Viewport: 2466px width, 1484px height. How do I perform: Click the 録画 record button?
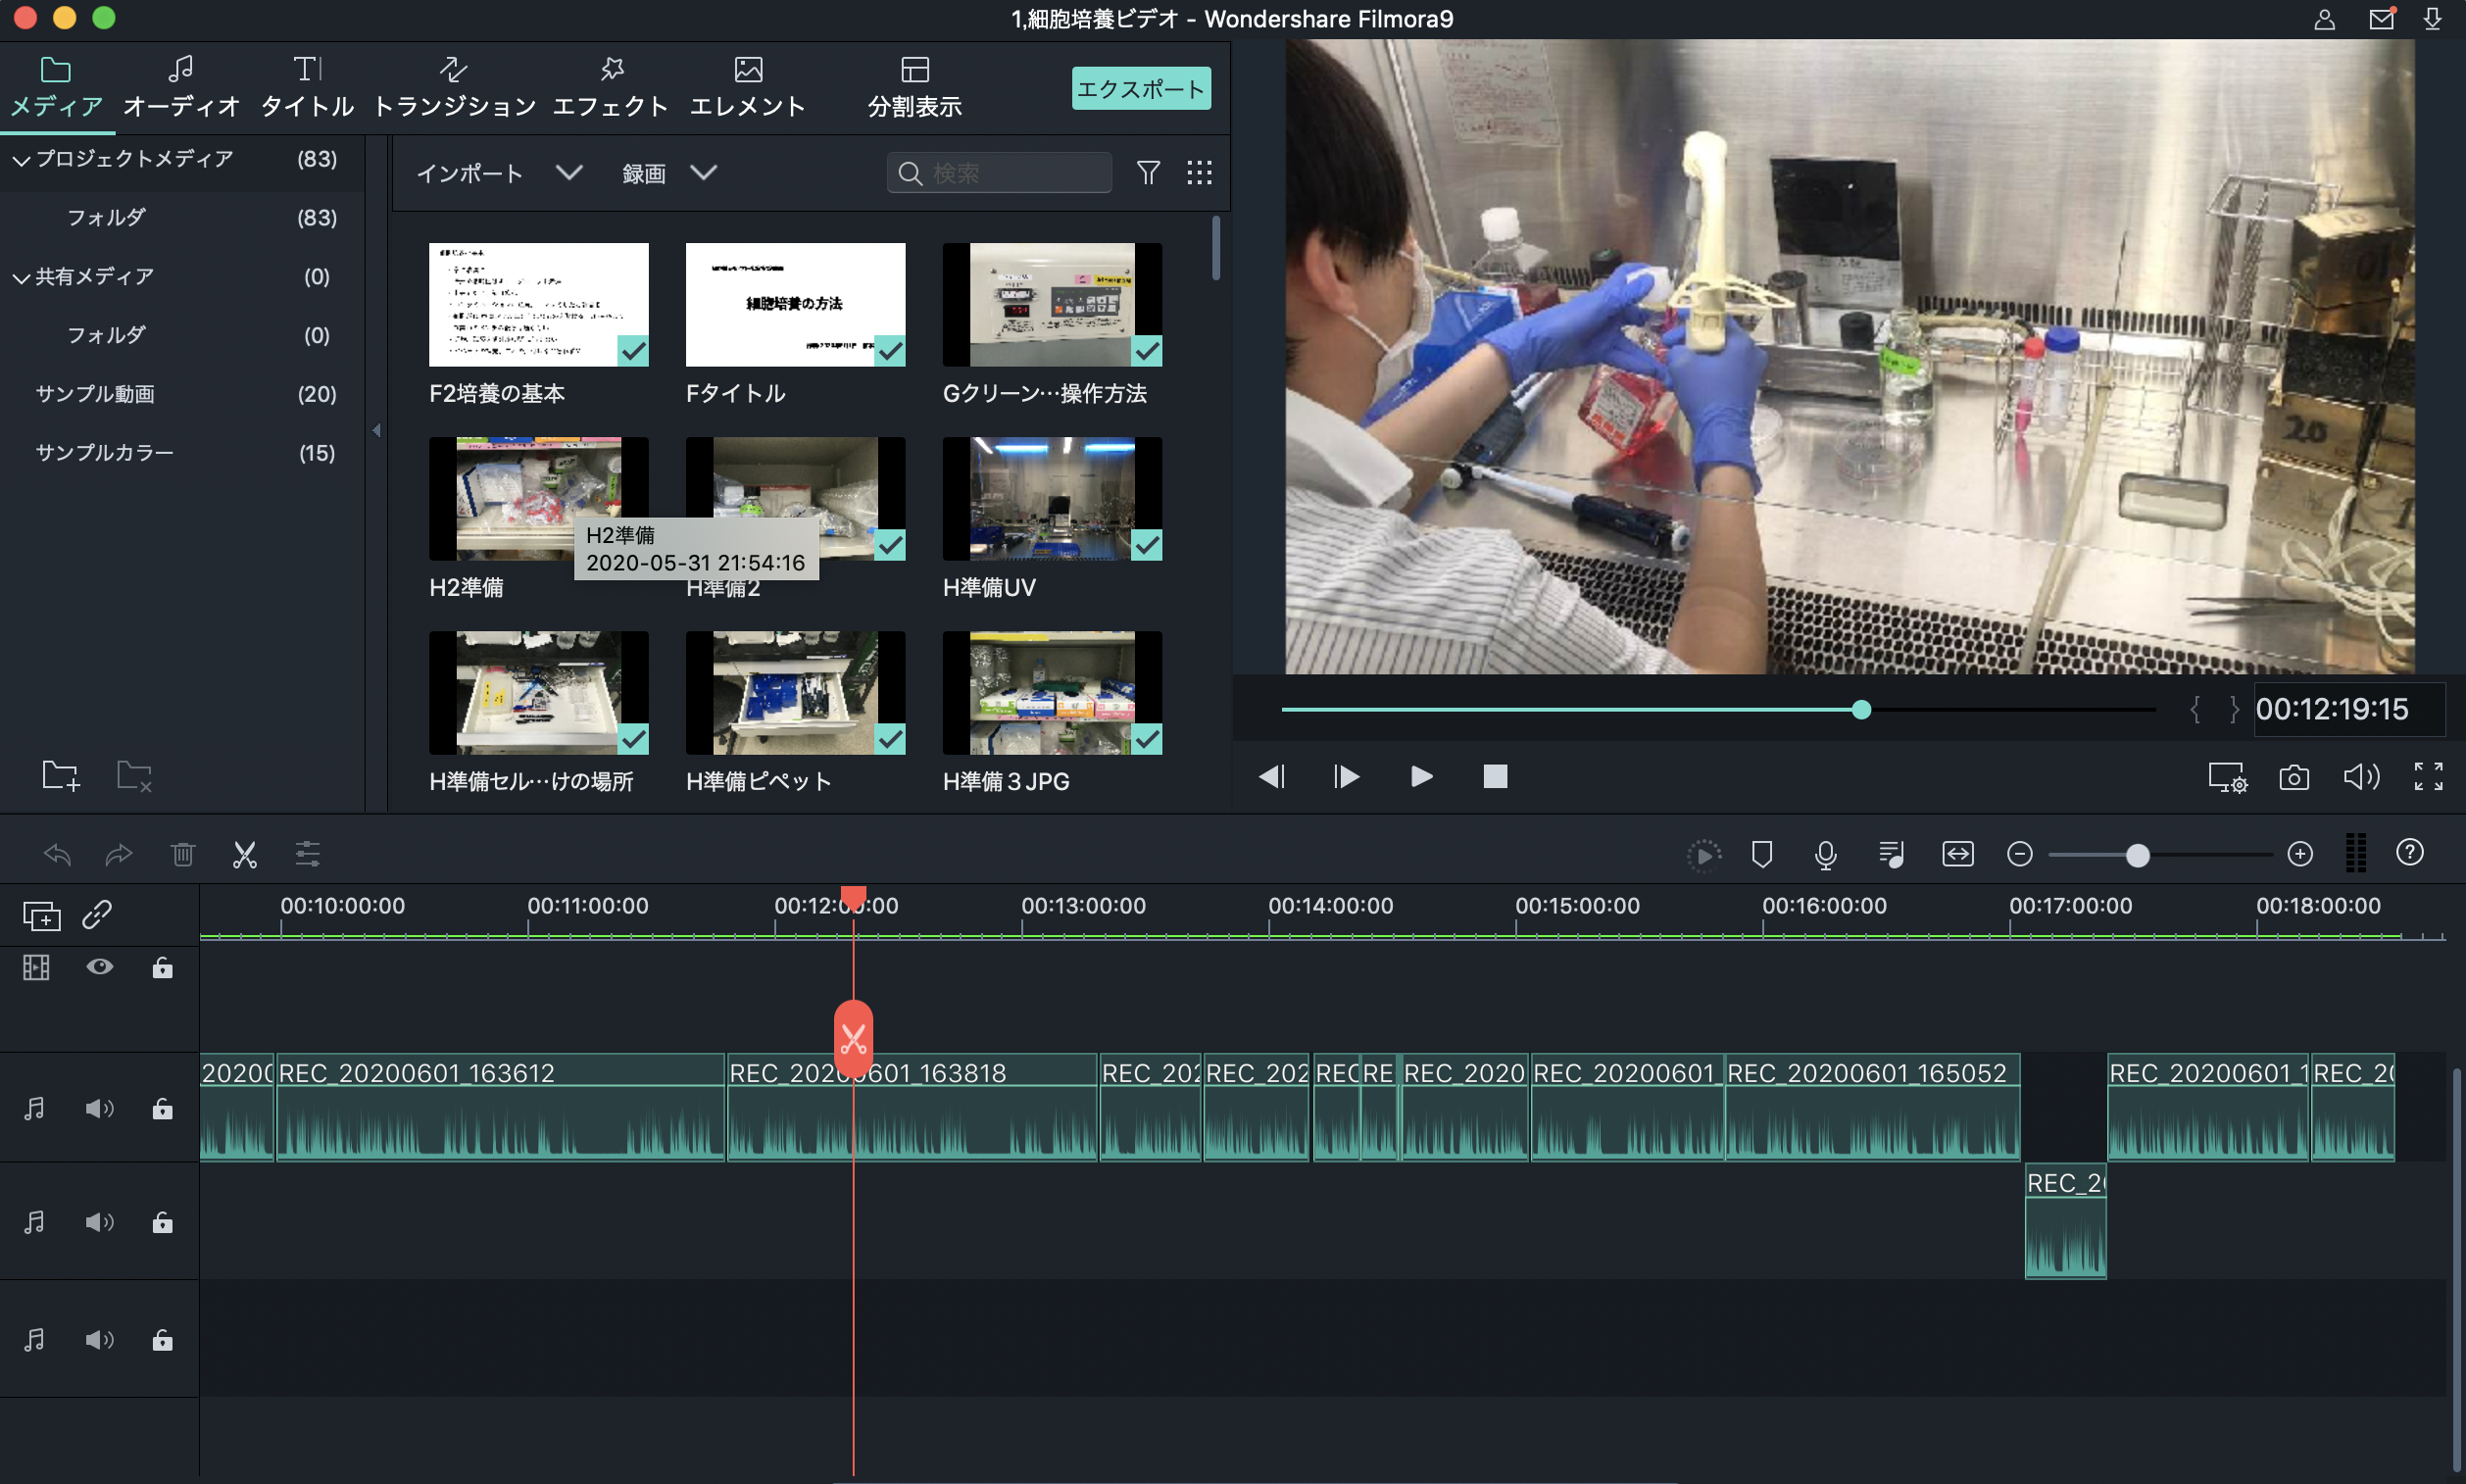[644, 173]
